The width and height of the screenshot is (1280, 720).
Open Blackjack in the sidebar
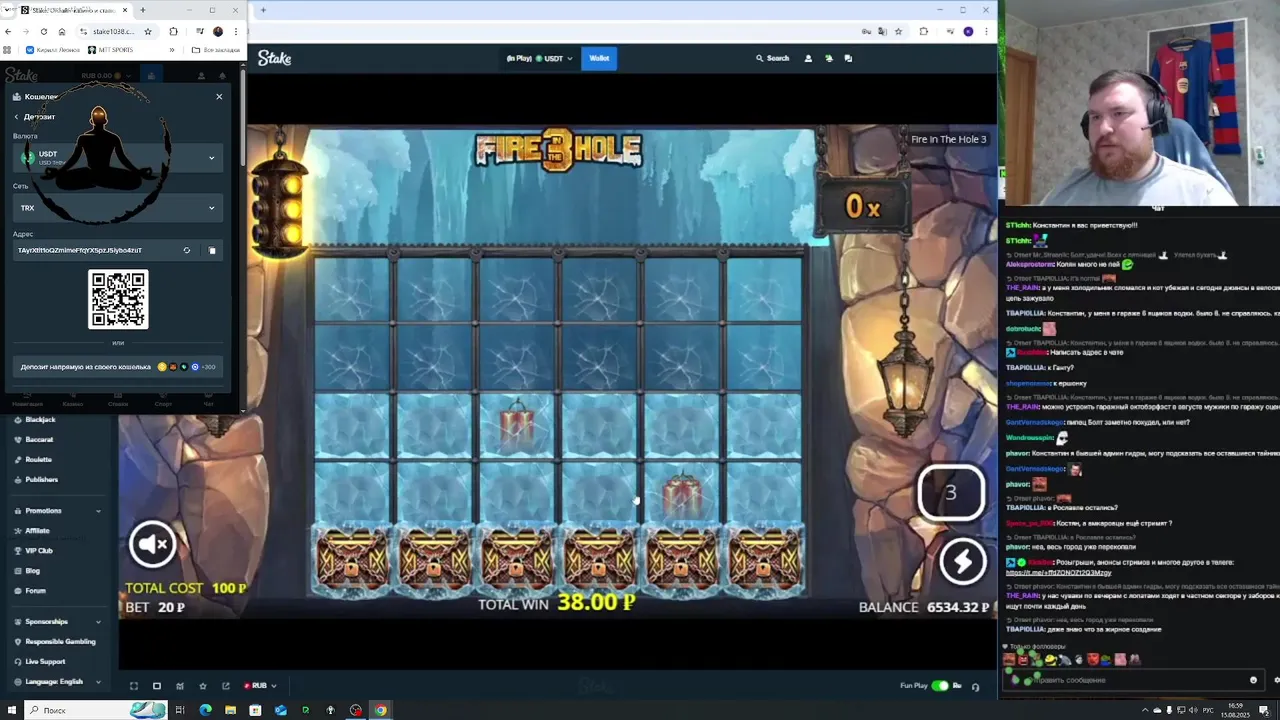coord(40,420)
